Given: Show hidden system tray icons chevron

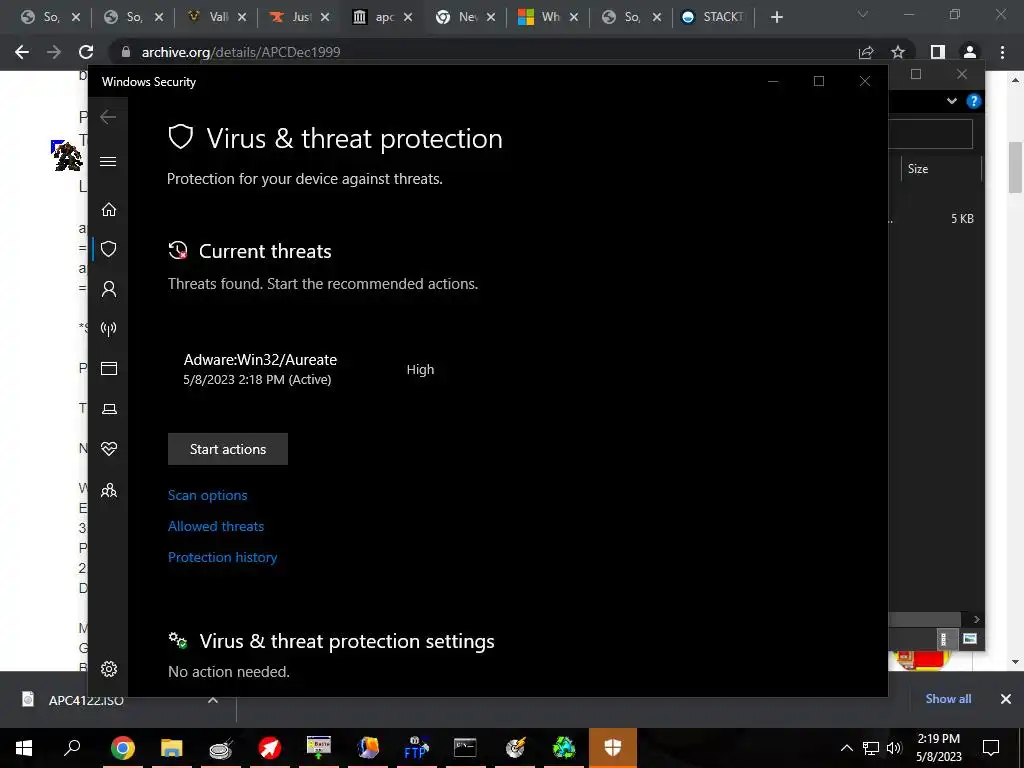Looking at the screenshot, I should [846, 748].
